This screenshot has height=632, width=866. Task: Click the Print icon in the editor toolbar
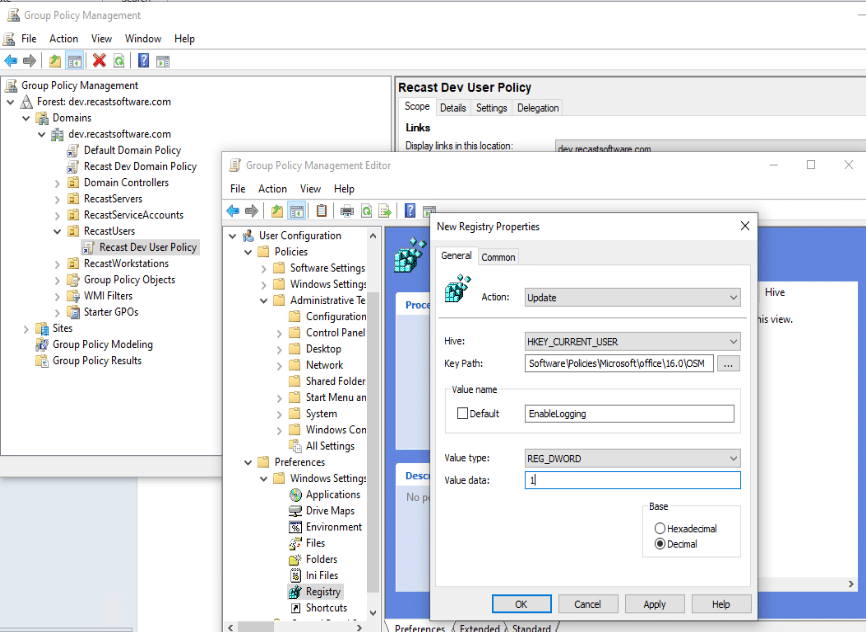point(346,210)
